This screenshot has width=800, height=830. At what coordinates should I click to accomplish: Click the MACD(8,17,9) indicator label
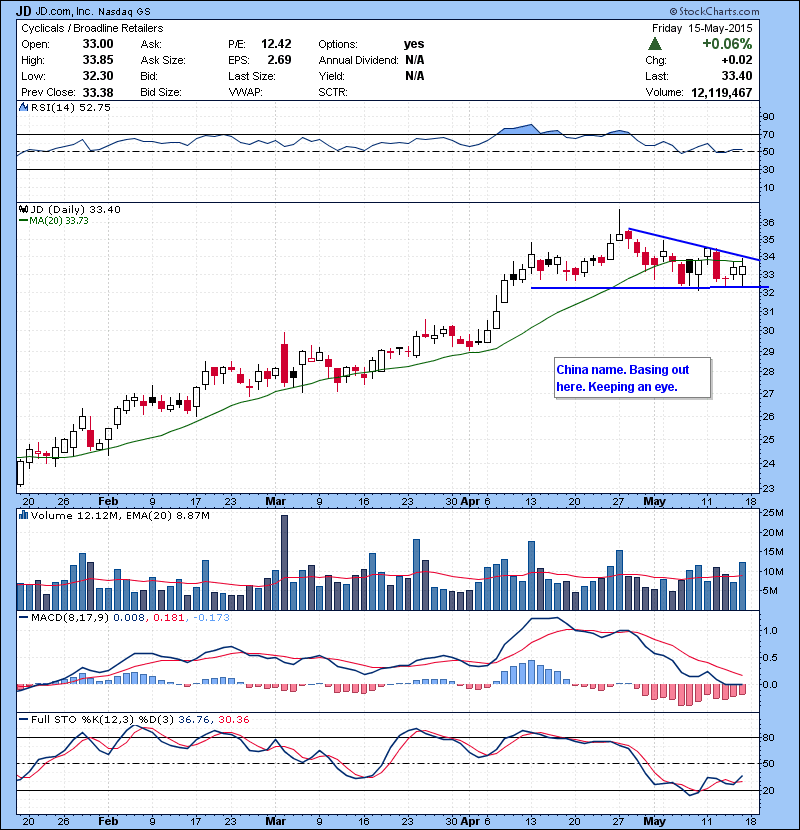[70, 617]
